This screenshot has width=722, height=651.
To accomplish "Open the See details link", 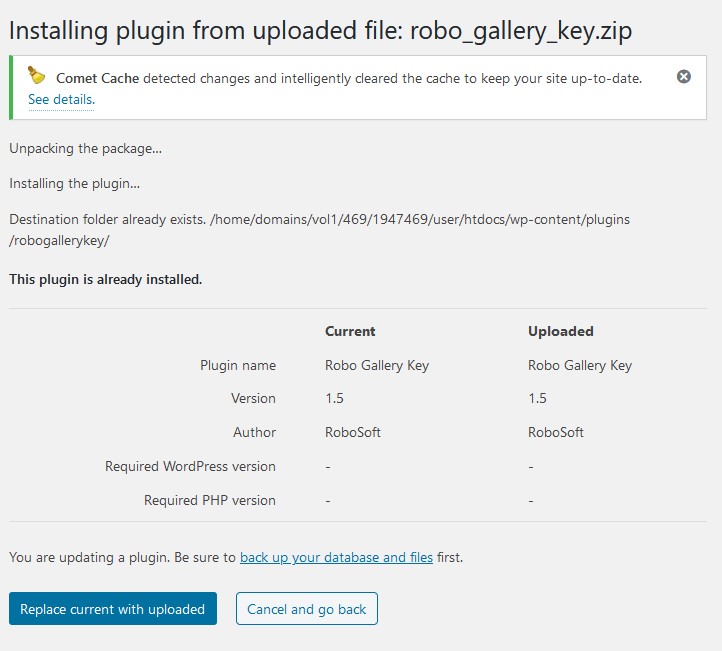I will tap(61, 99).
